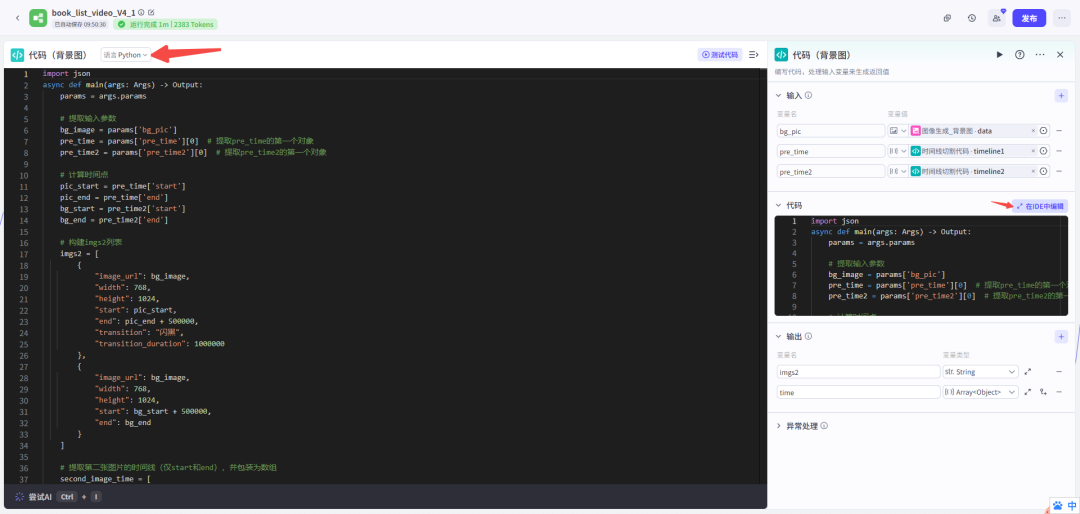Viewport: 1080px width, 514px height.
Task: Click the run complete status badge
Action: [x=165, y=24]
